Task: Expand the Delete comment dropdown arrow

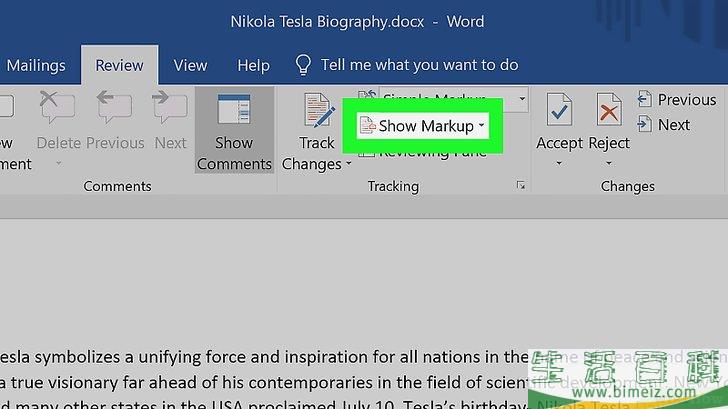Action: (x=58, y=163)
